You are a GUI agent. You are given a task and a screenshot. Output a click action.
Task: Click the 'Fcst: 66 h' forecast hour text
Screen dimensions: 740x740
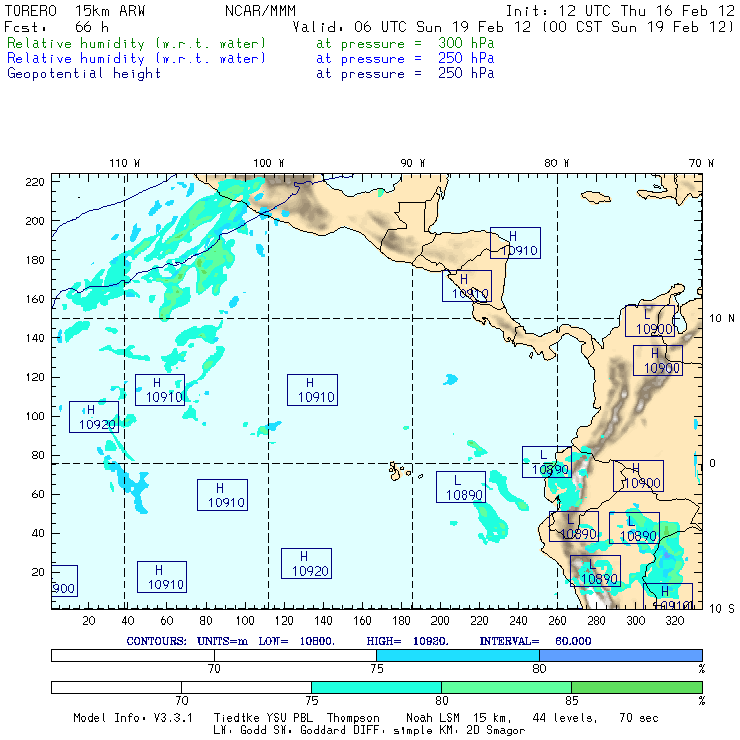(56, 27)
